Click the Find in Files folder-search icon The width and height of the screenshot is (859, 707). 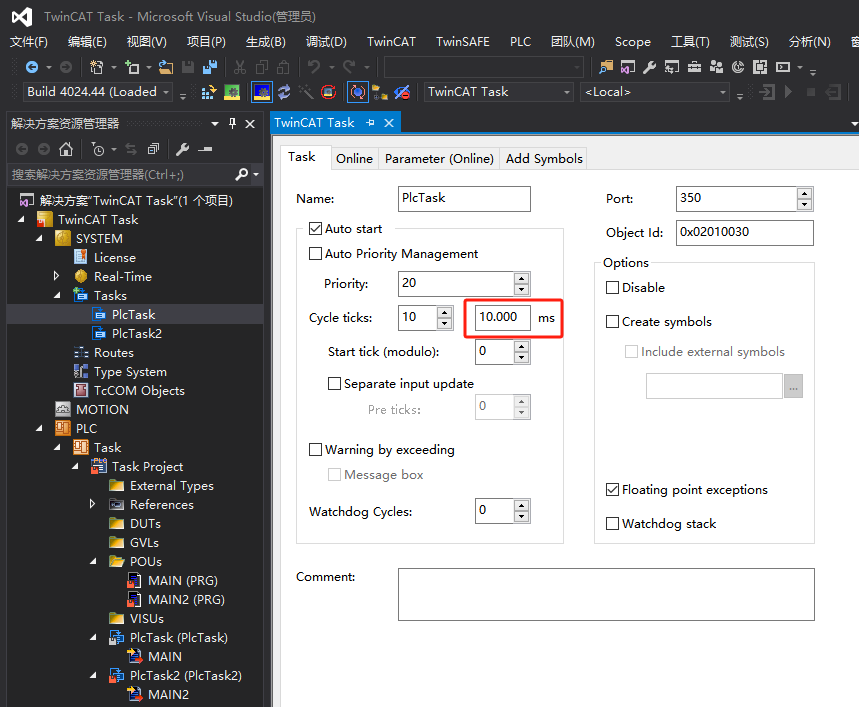point(606,67)
